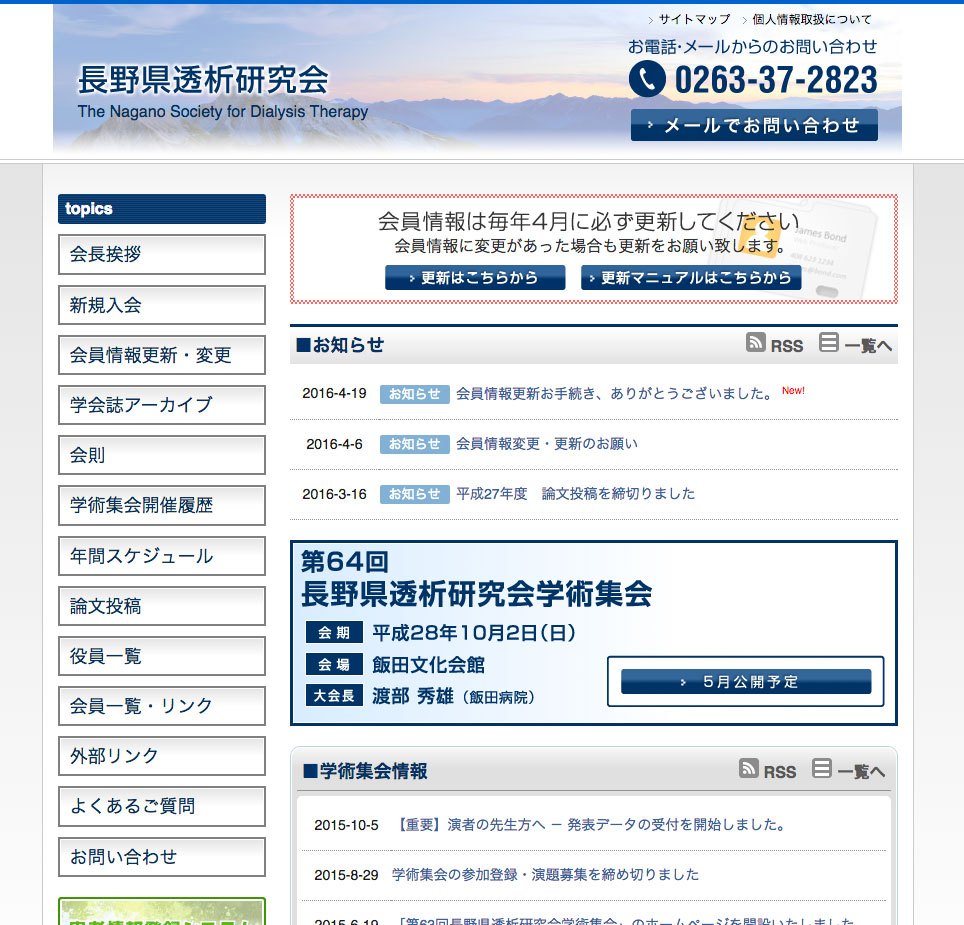This screenshot has width=964, height=925.
Task: Select 新規入会 in the sidebar
Action: (162, 305)
